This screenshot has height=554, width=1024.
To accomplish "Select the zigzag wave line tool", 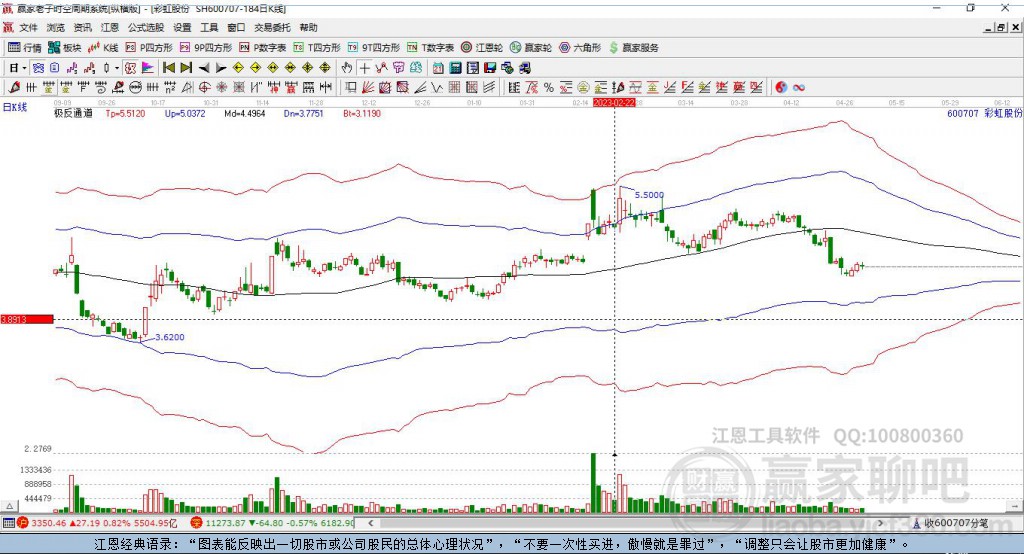I will [x=437, y=87].
